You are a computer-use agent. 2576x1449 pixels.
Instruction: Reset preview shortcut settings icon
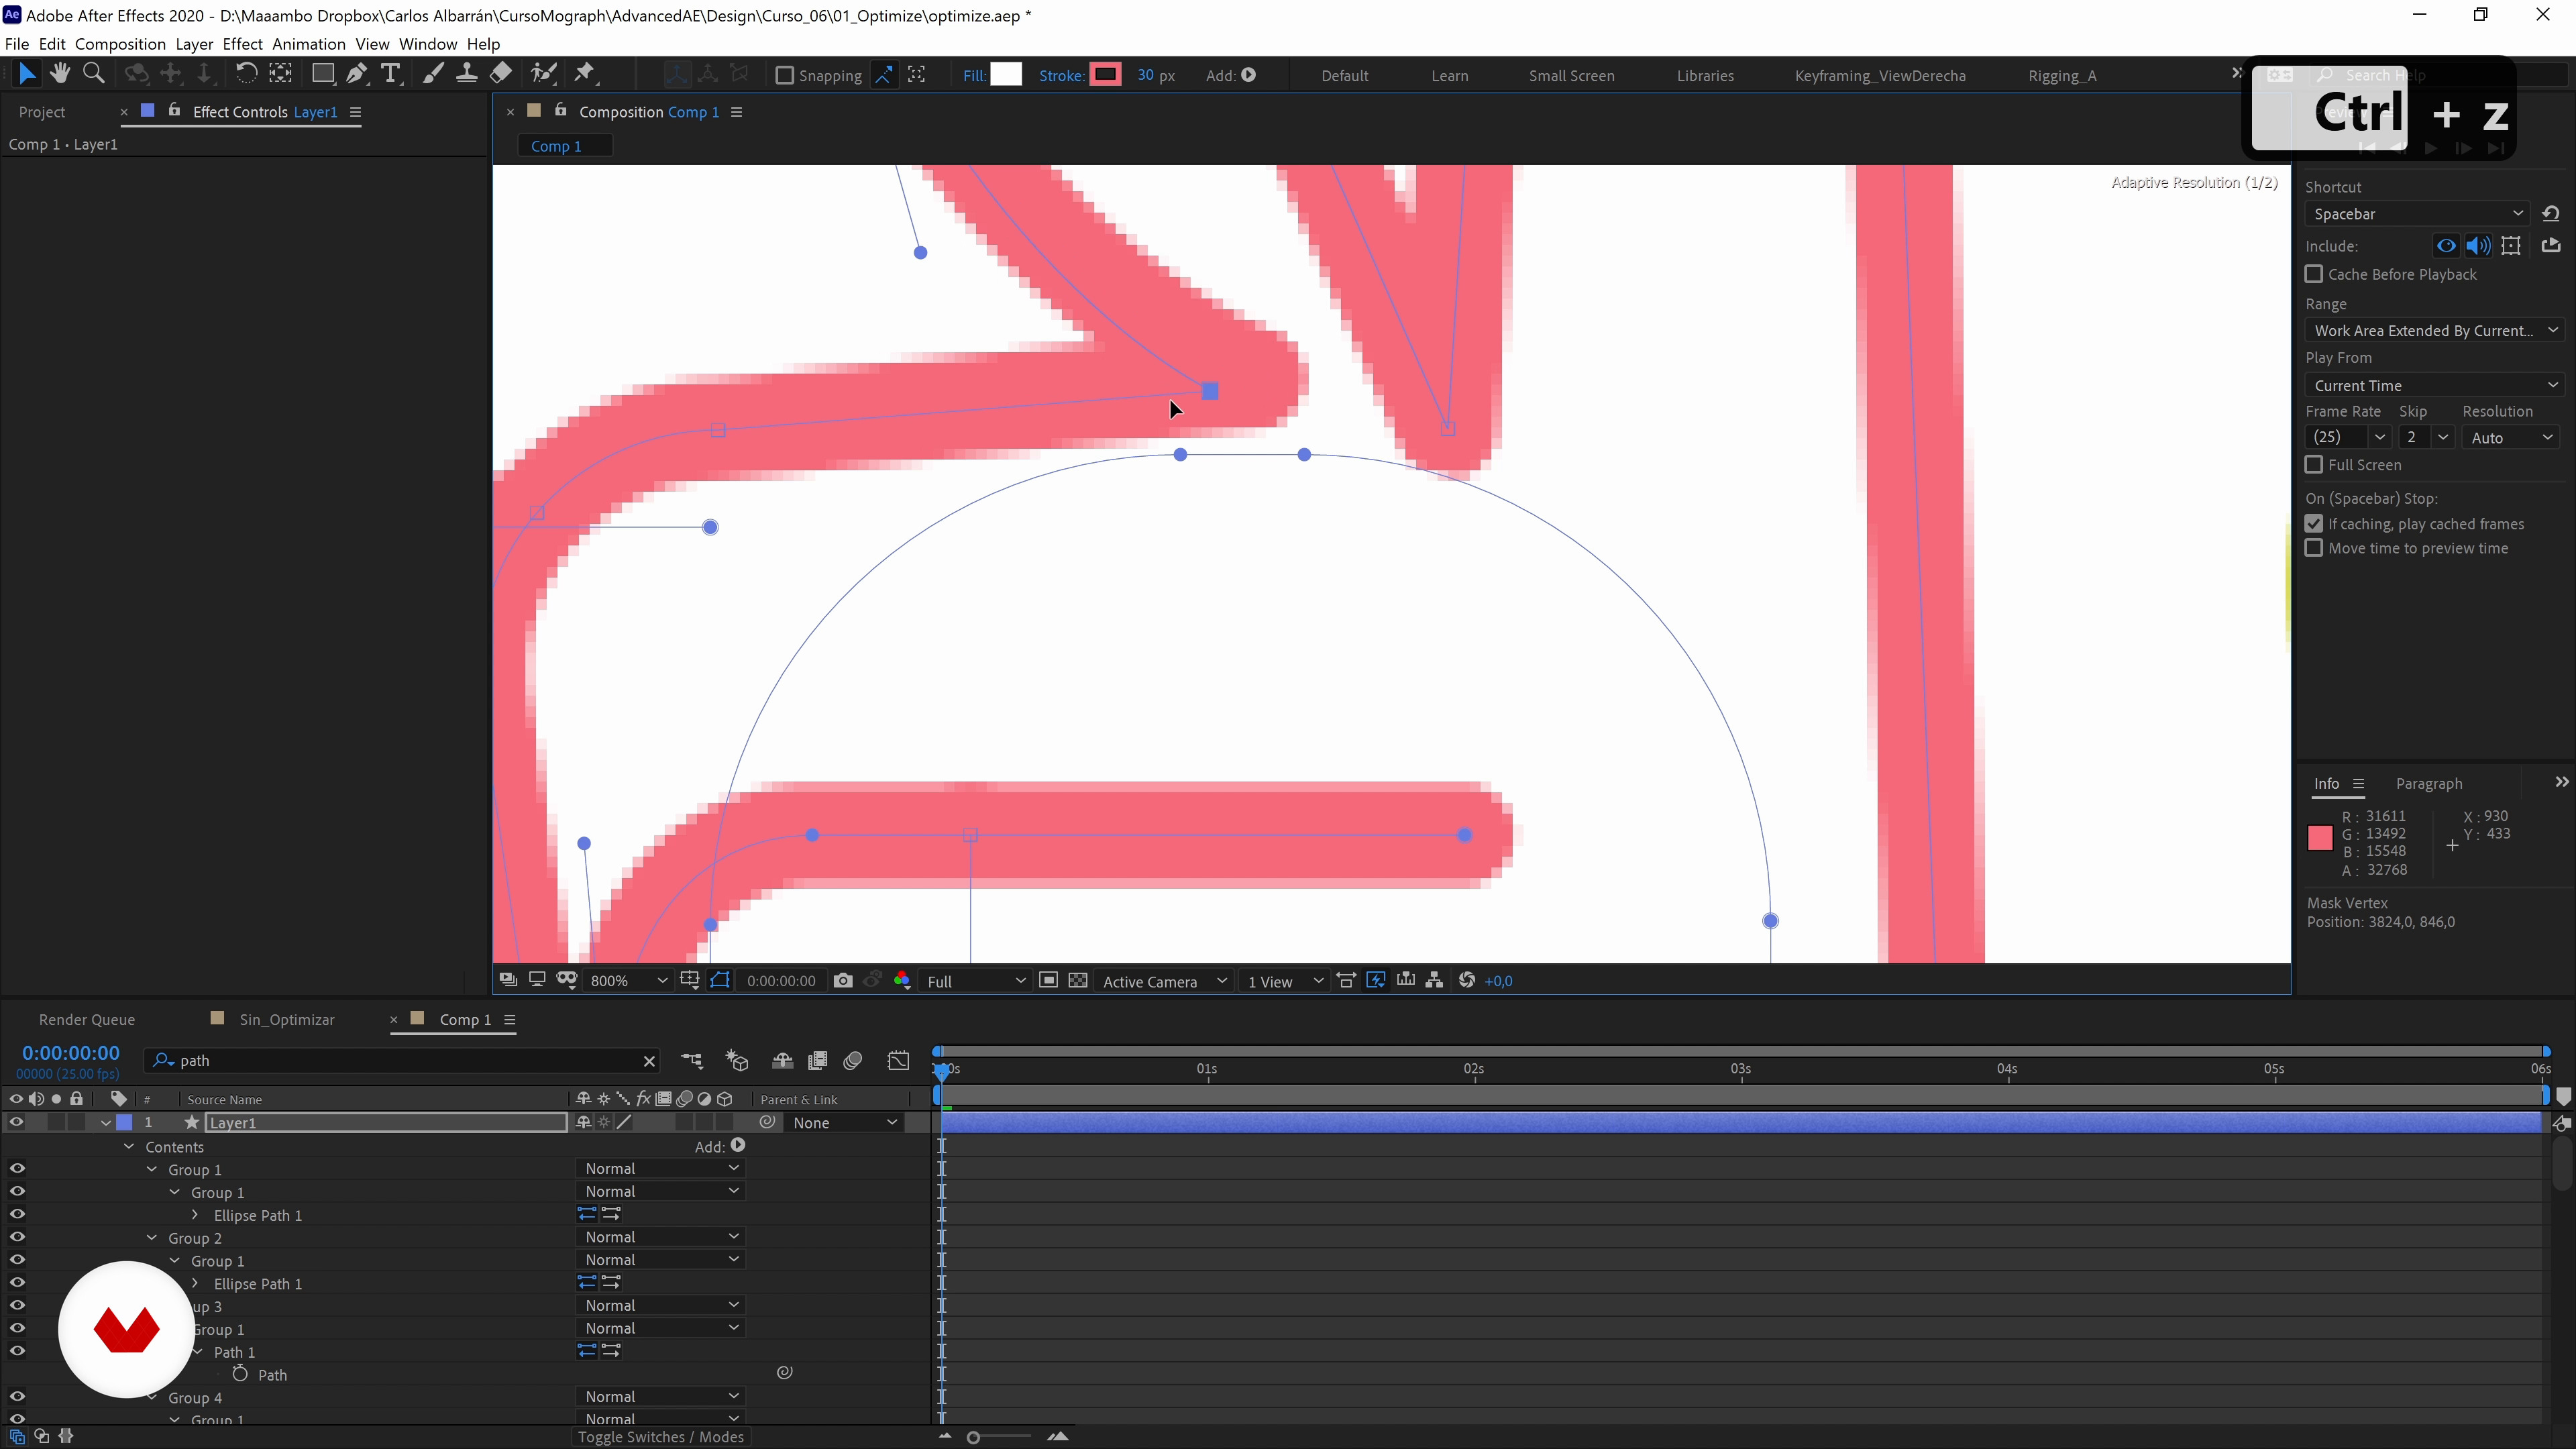tap(2551, 214)
